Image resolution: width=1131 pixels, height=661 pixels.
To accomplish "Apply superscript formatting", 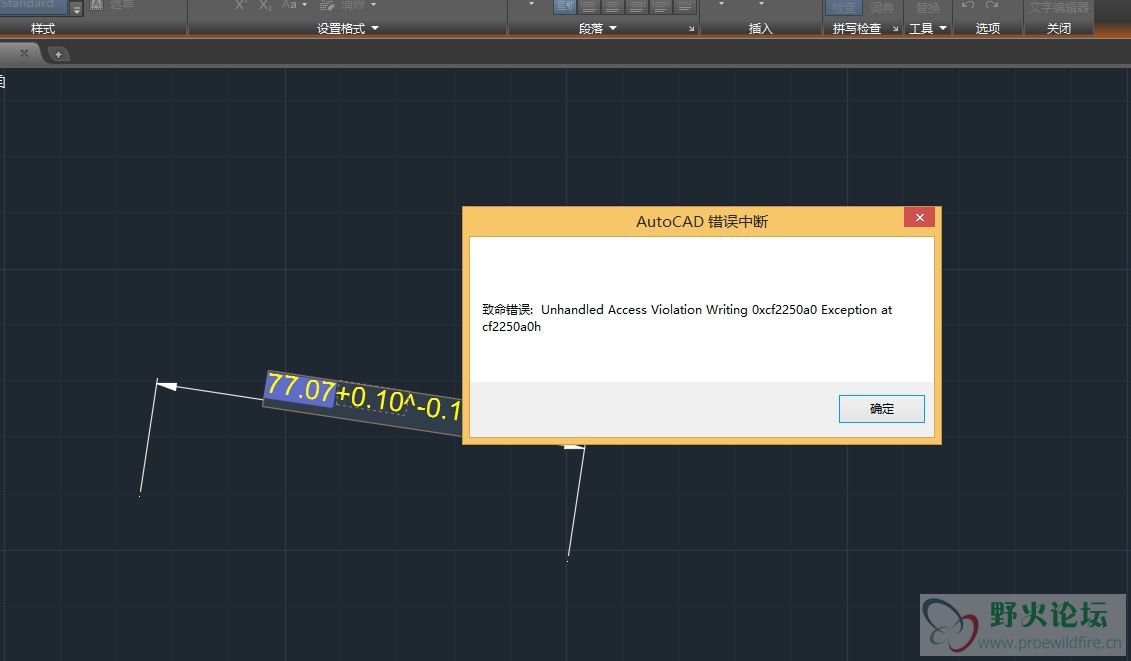I will pyautogui.click(x=241, y=5).
